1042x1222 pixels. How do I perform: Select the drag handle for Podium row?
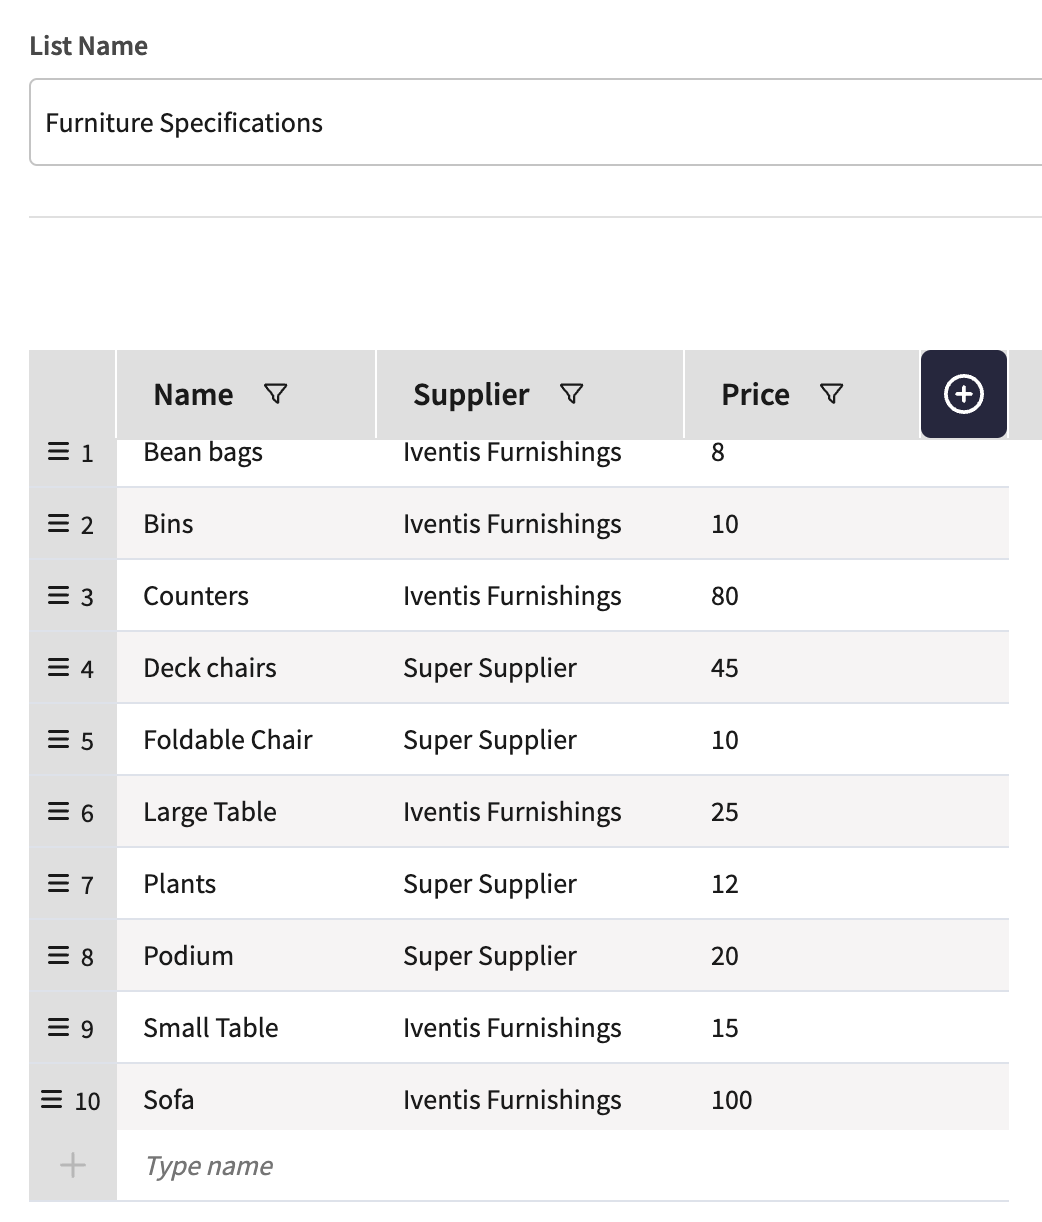pos(57,955)
